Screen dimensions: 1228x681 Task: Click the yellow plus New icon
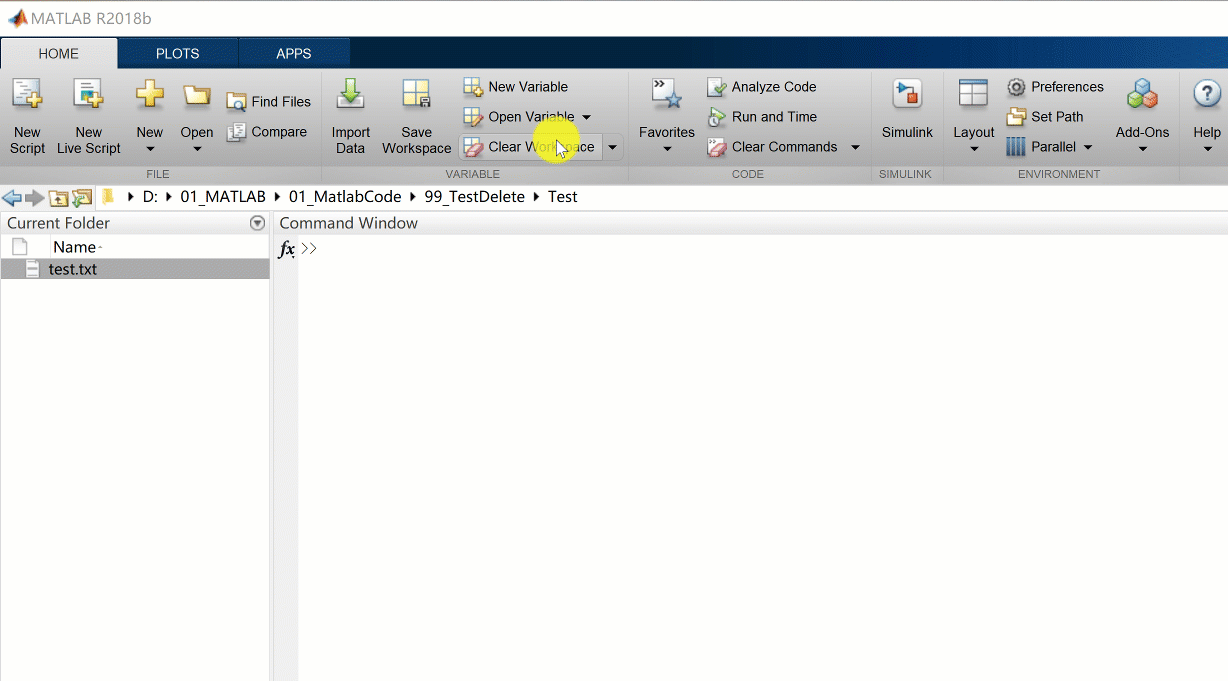click(149, 95)
